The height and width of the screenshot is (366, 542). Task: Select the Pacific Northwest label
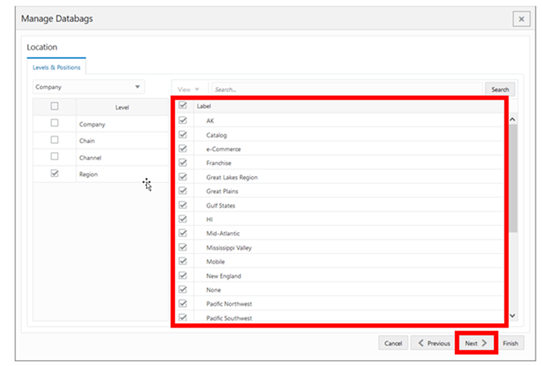[x=229, y=304]
